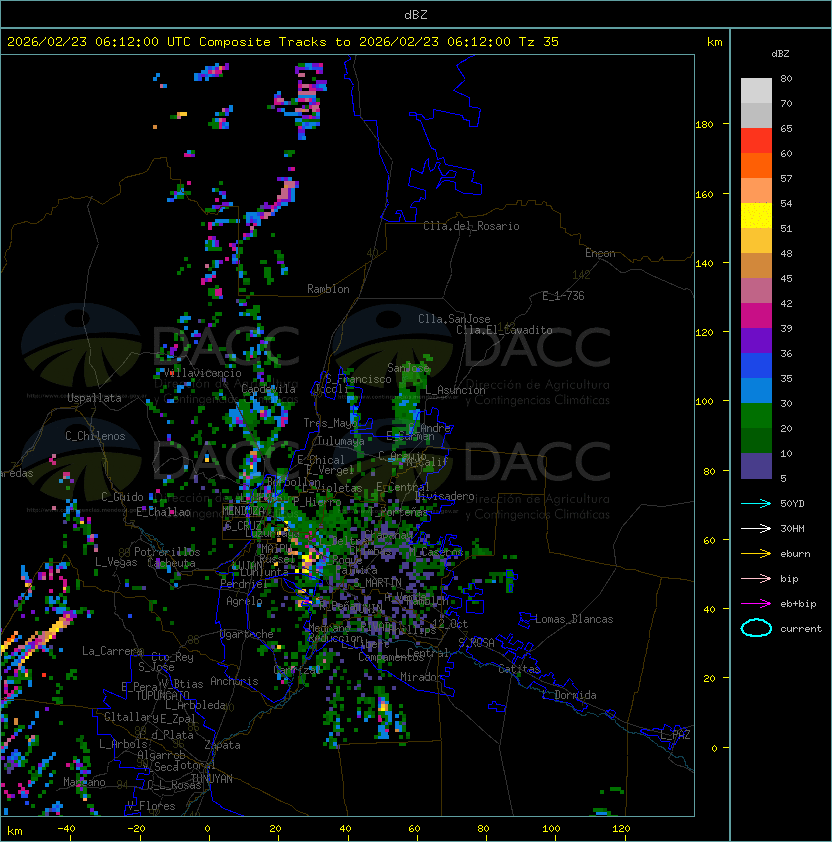
Task: Click the 'Rambion' map label
Action: [x=328, y=289]
